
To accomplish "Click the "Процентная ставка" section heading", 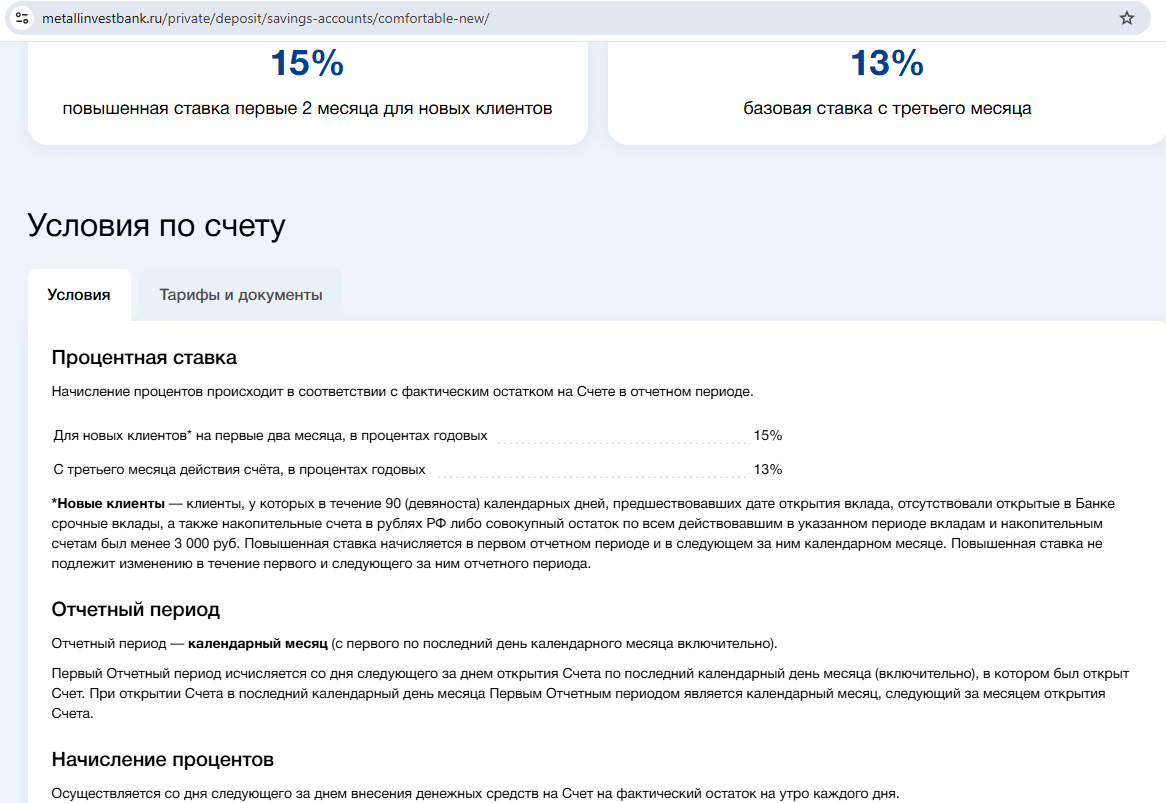I will [144, 357].
